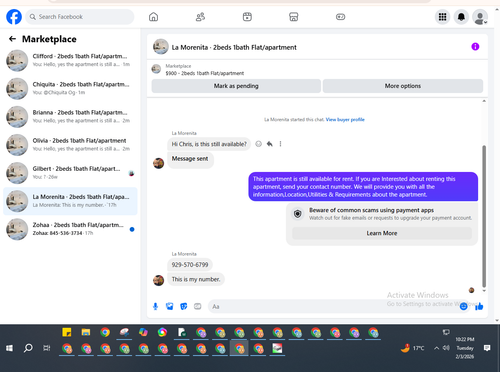Open the emoji picker in composer
This screenshot has width=500, height=372.
click(x=463, y=306)
